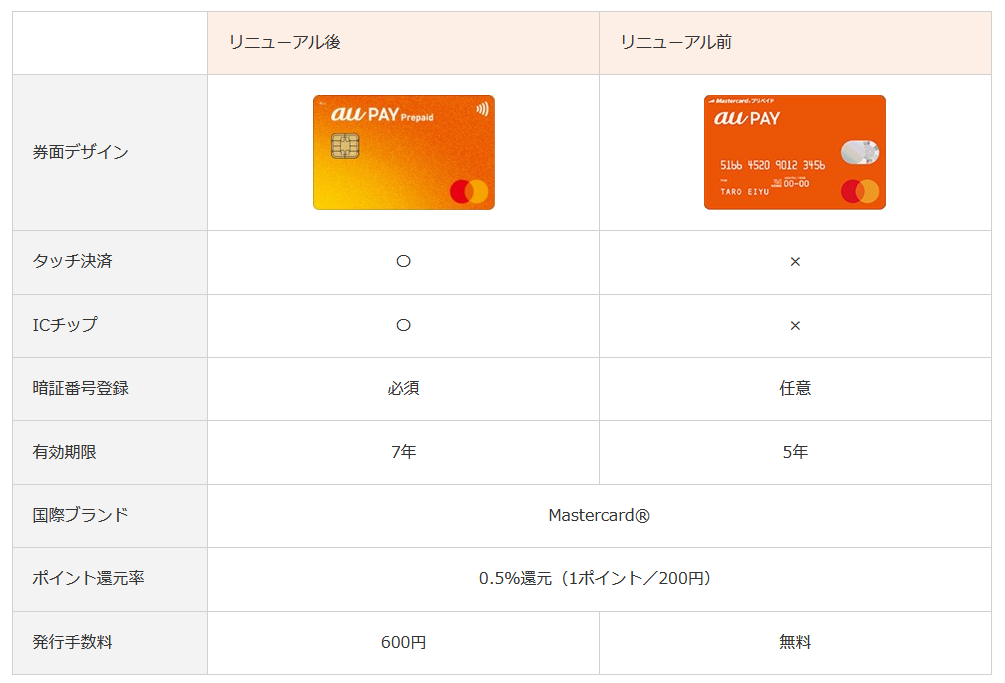The height and width of the screenshot is (683, 1005).
Task: Click the contactless payment waves icon on new card
Action: point(482,108)
